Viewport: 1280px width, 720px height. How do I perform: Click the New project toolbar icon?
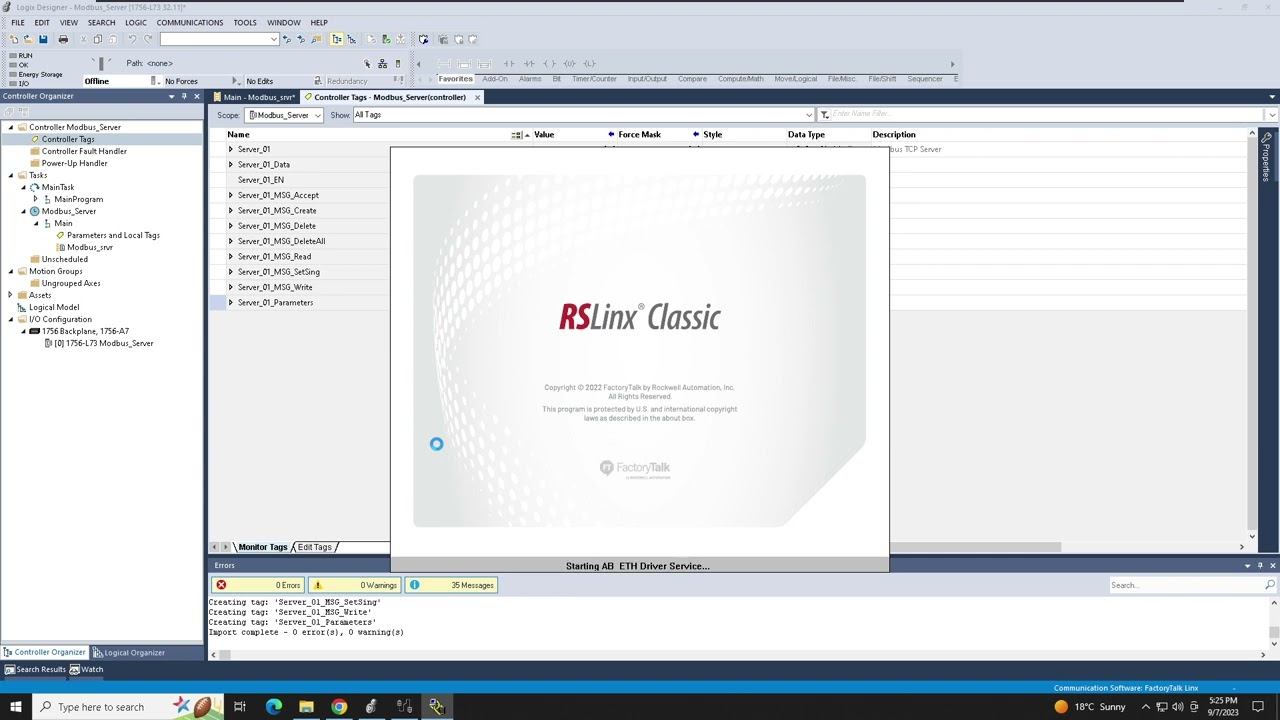(x=13, y=39)
